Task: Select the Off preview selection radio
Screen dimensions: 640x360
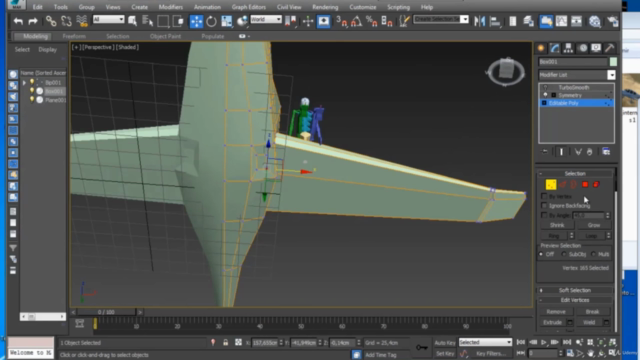Action: (541, 254)
